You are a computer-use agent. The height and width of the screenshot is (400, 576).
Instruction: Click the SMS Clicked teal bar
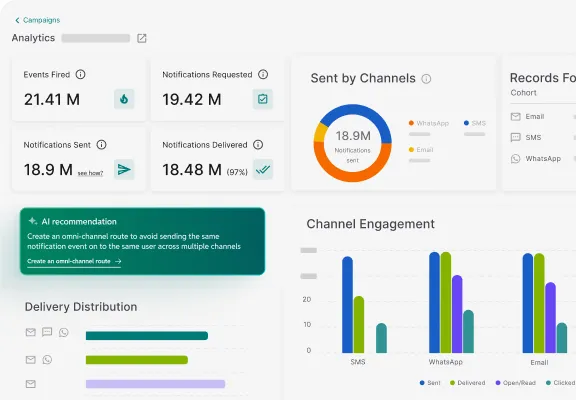tap(381, 338)
